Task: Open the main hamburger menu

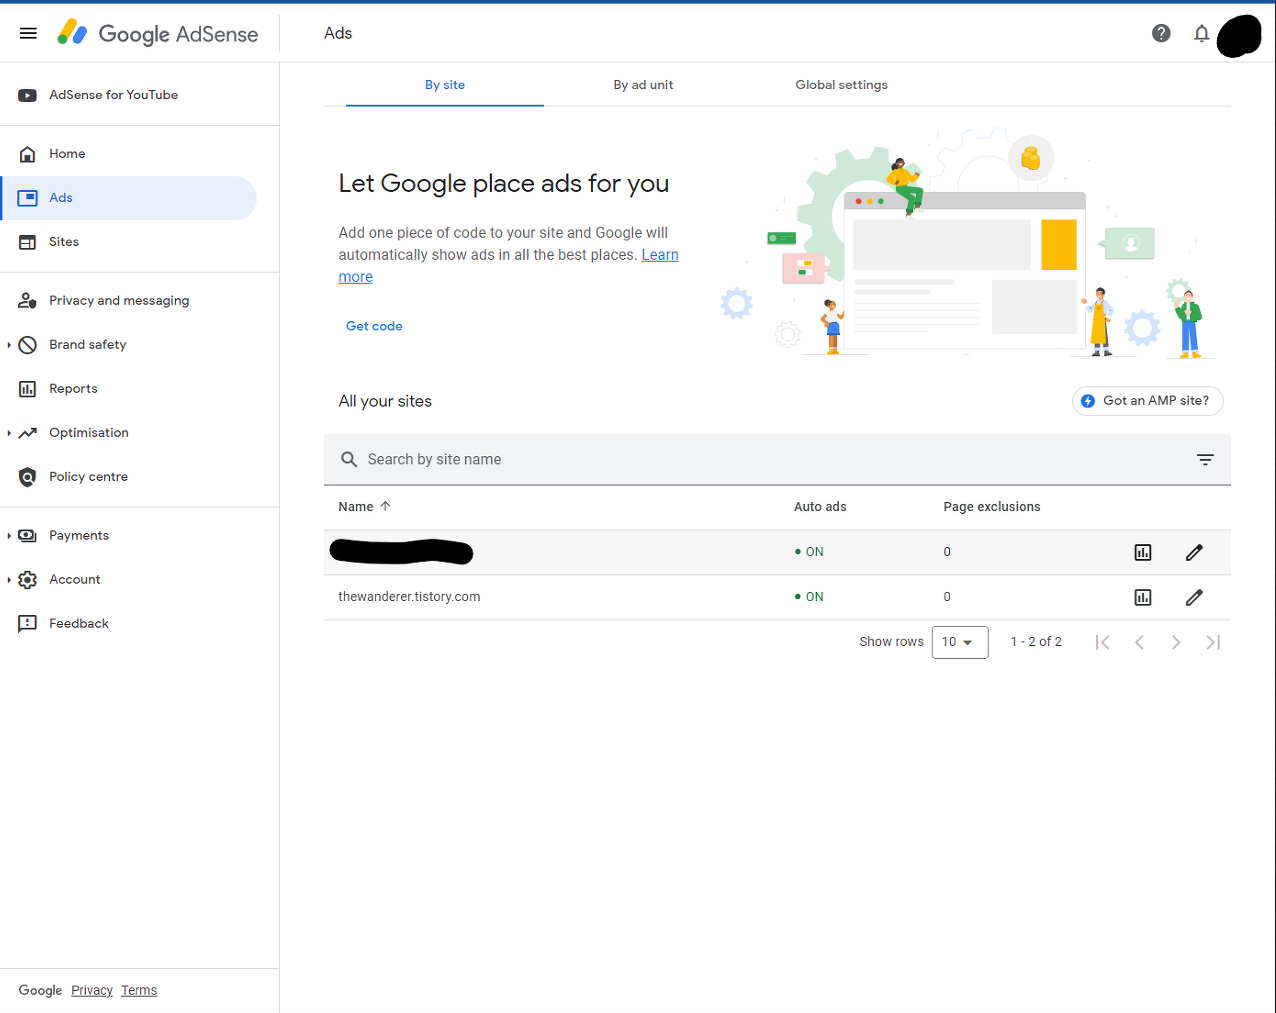Action: (28, 33)
